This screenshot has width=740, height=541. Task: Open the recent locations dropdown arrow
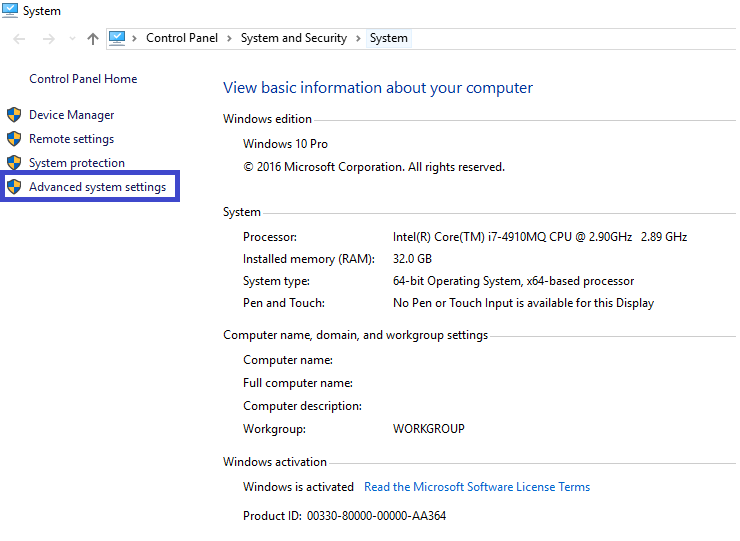click(x=72, y=39)
